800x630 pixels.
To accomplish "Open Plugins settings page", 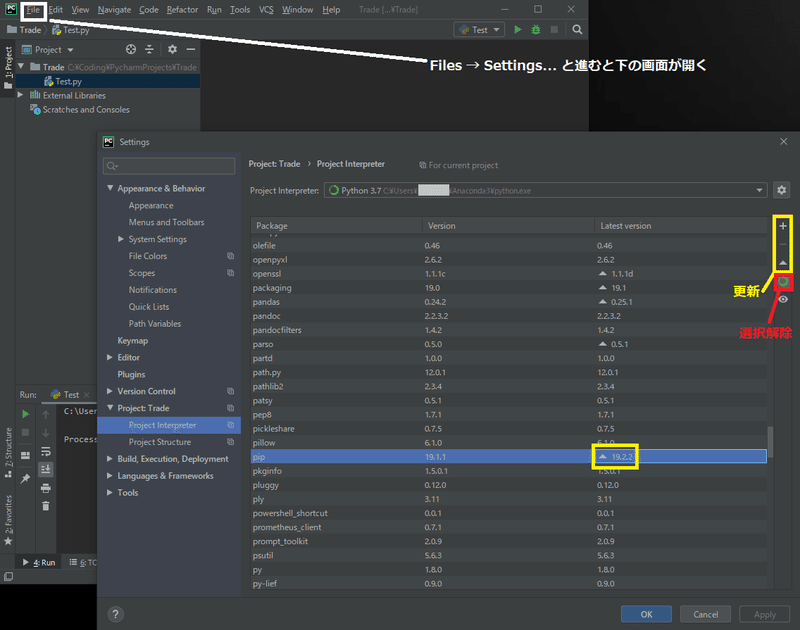I will (x=131, y=374).
